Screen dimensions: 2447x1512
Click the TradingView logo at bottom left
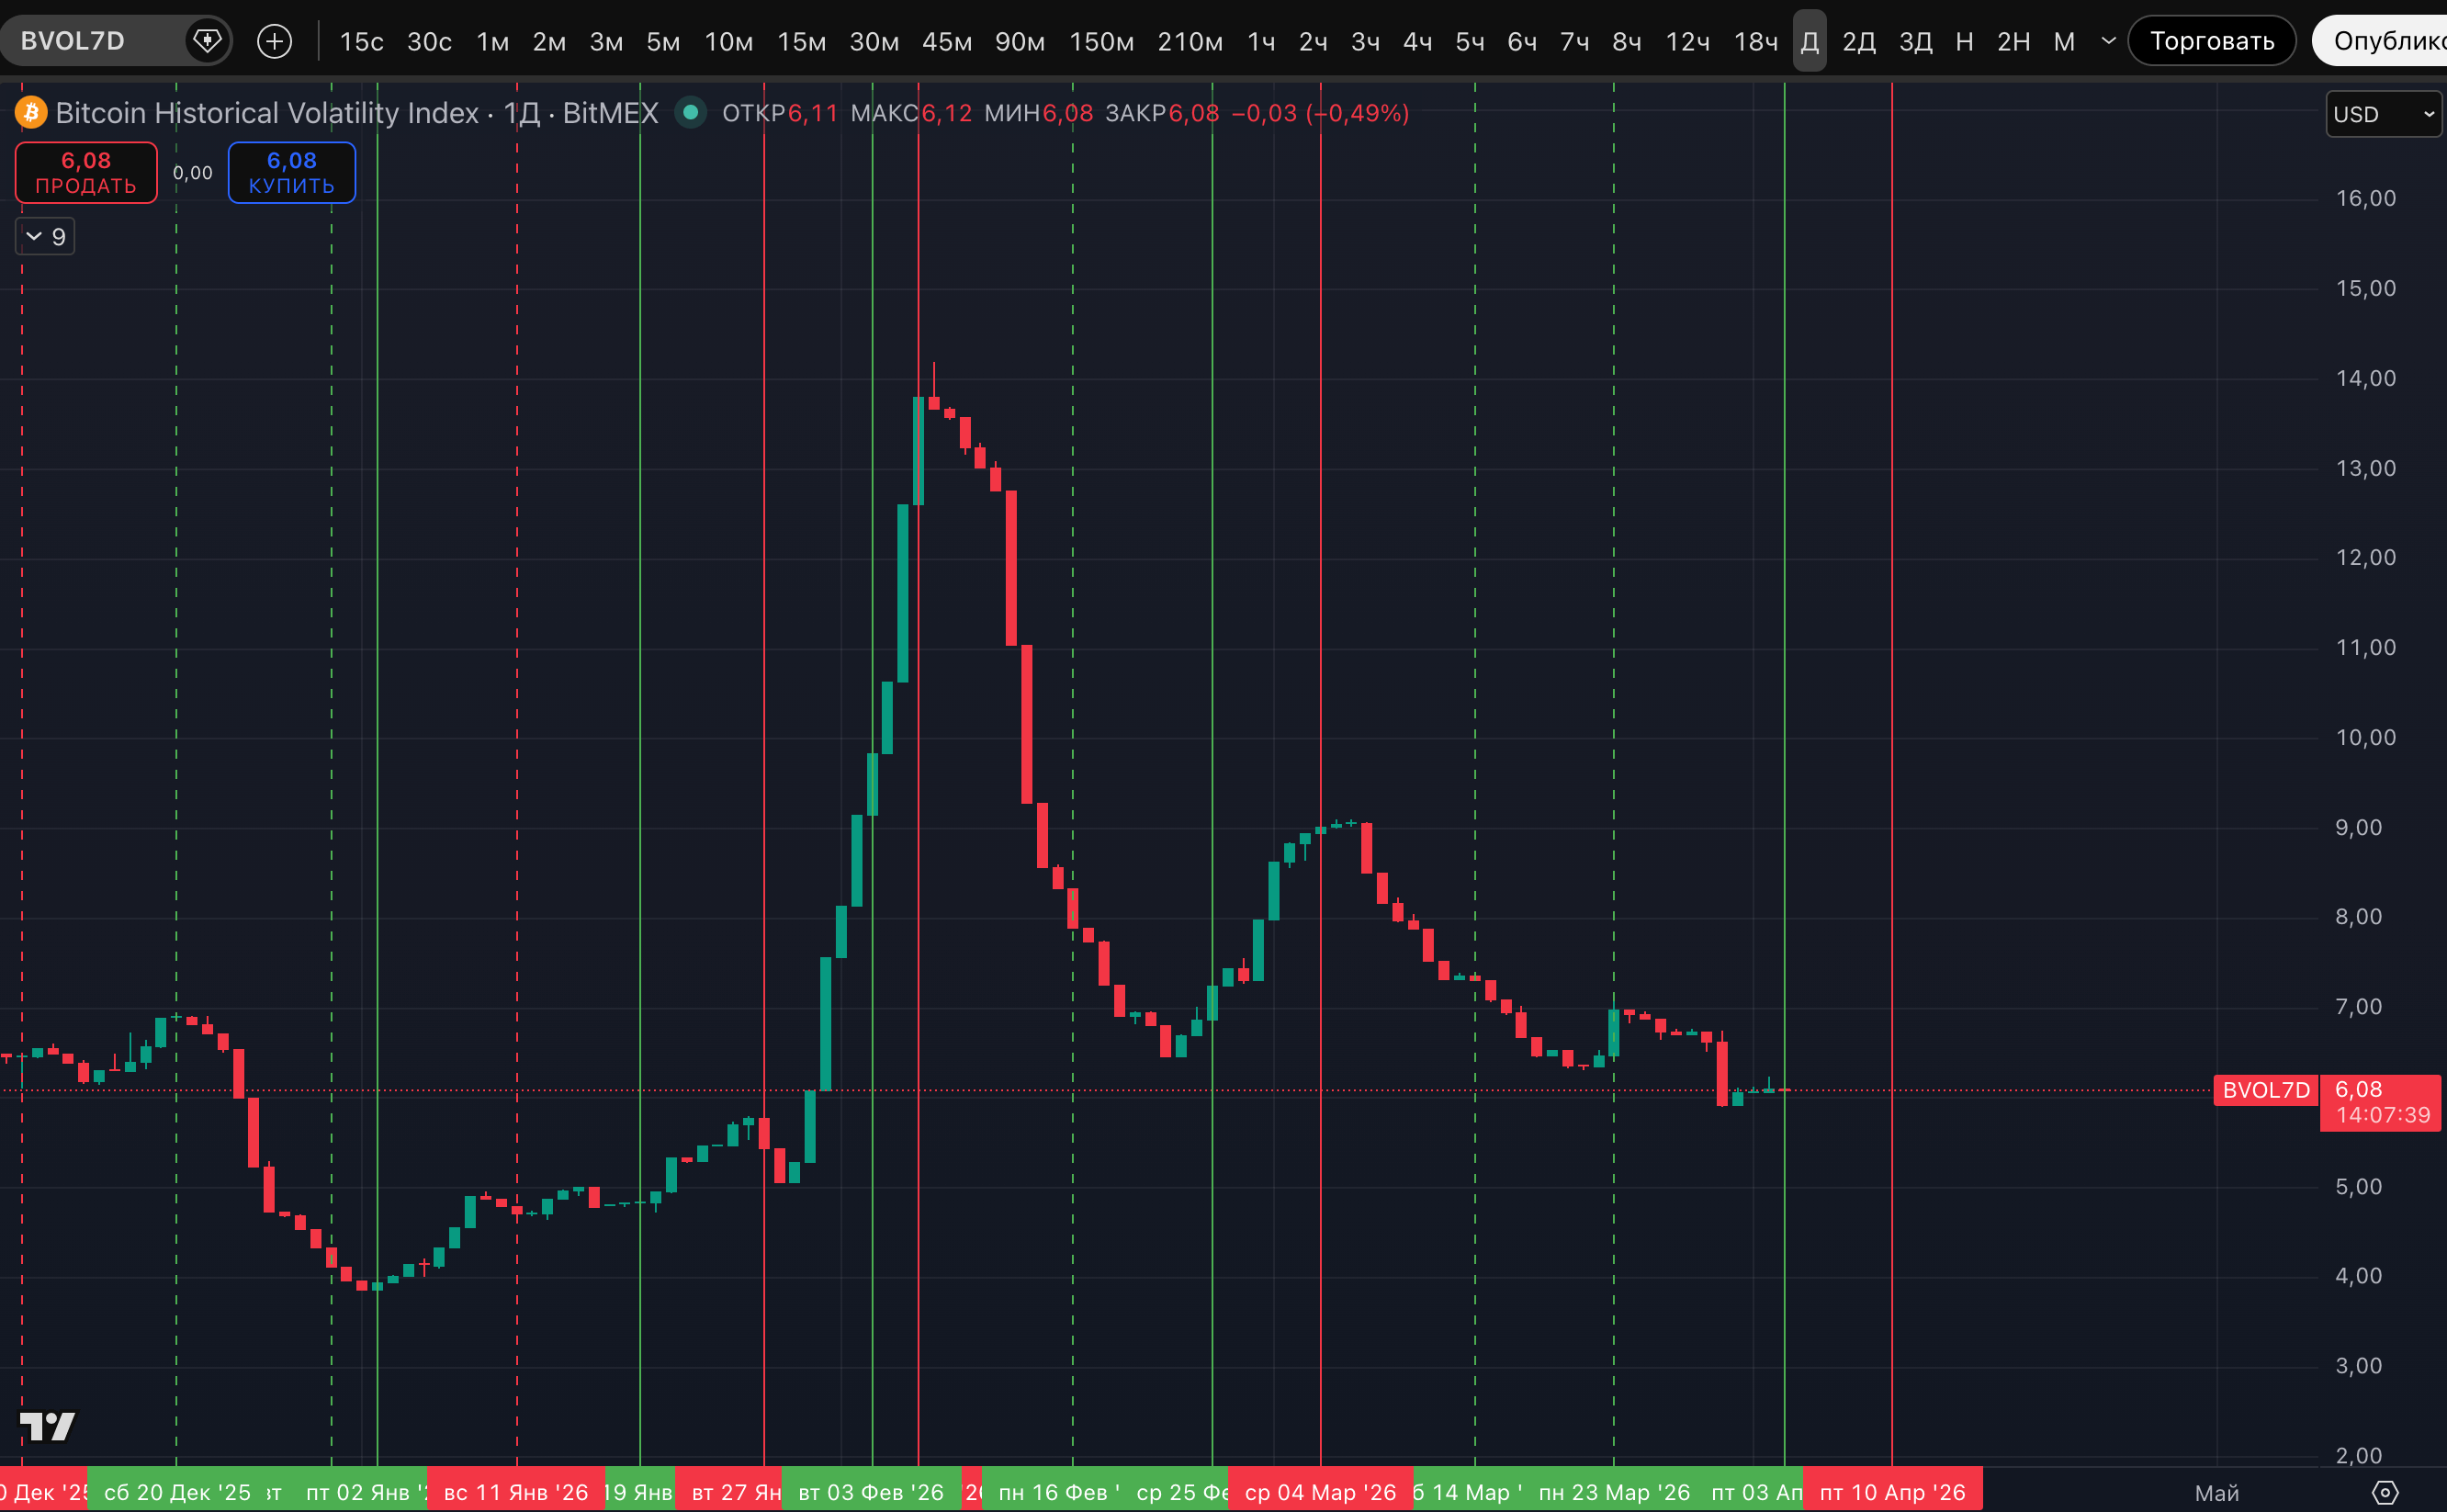pos(47,1426)
